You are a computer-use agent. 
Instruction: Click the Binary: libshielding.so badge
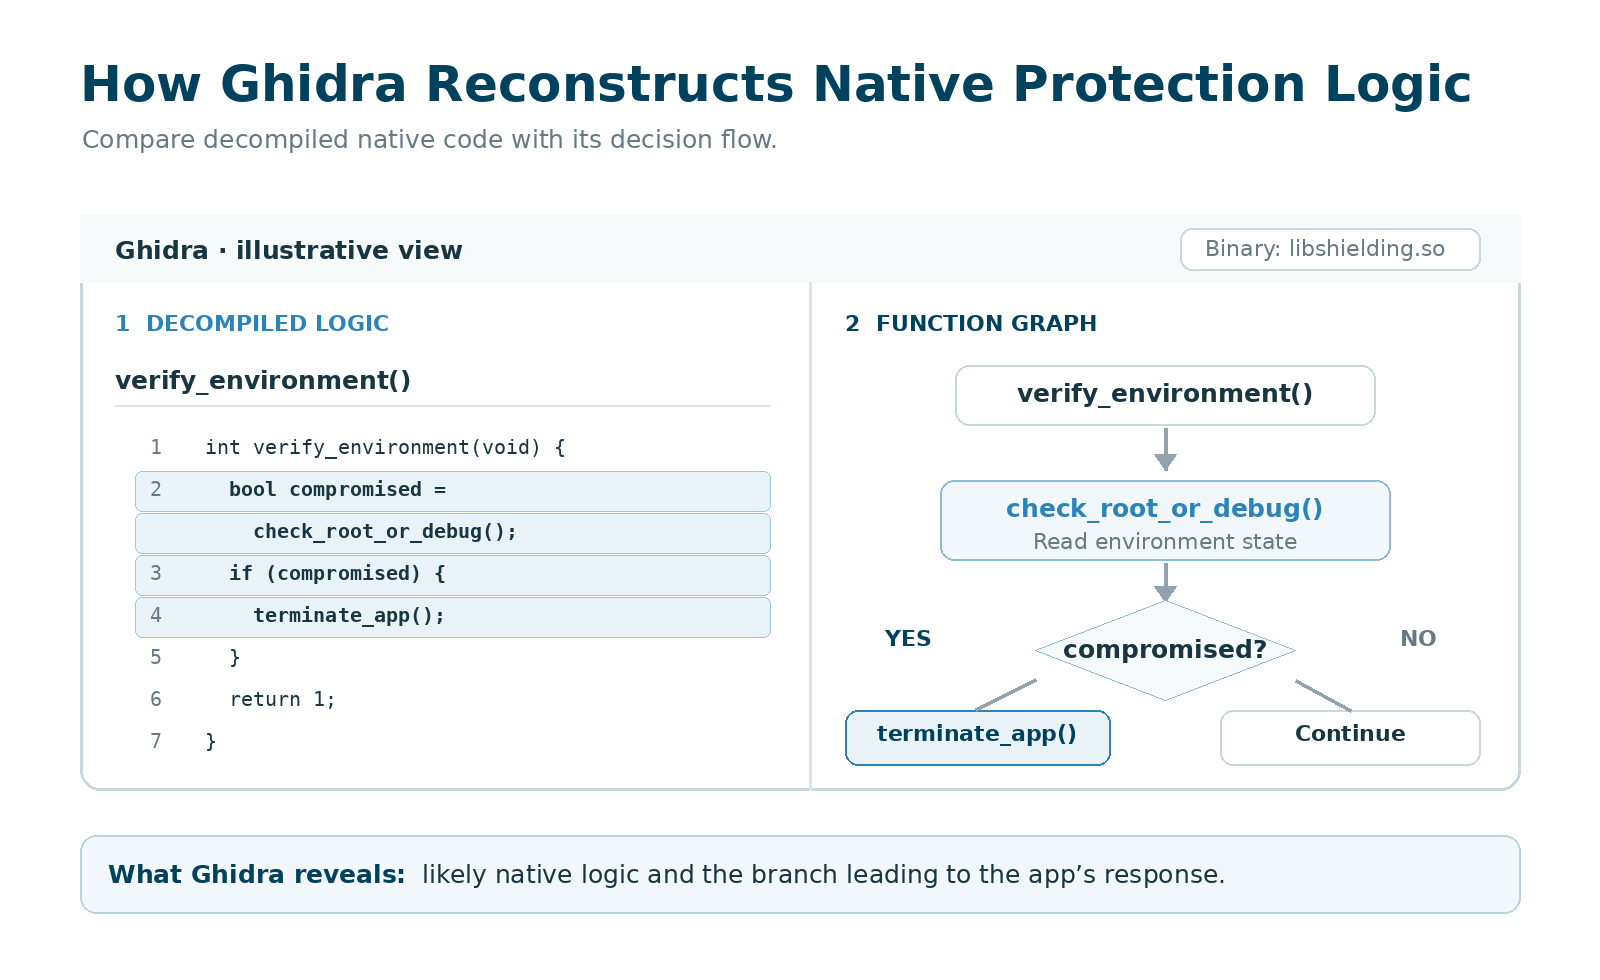[x=1330, y=249]
